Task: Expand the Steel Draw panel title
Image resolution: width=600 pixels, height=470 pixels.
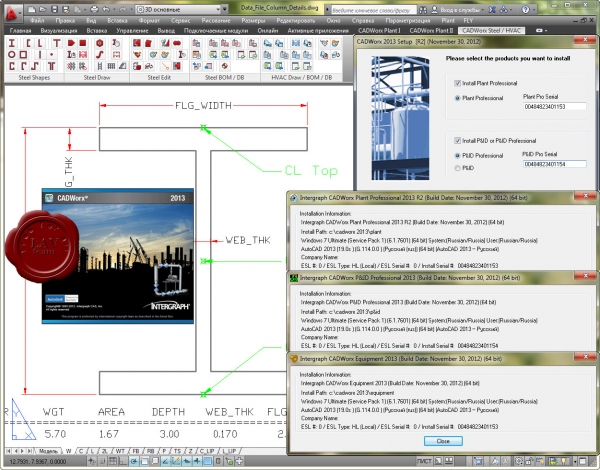Action: tap(97, 77)
